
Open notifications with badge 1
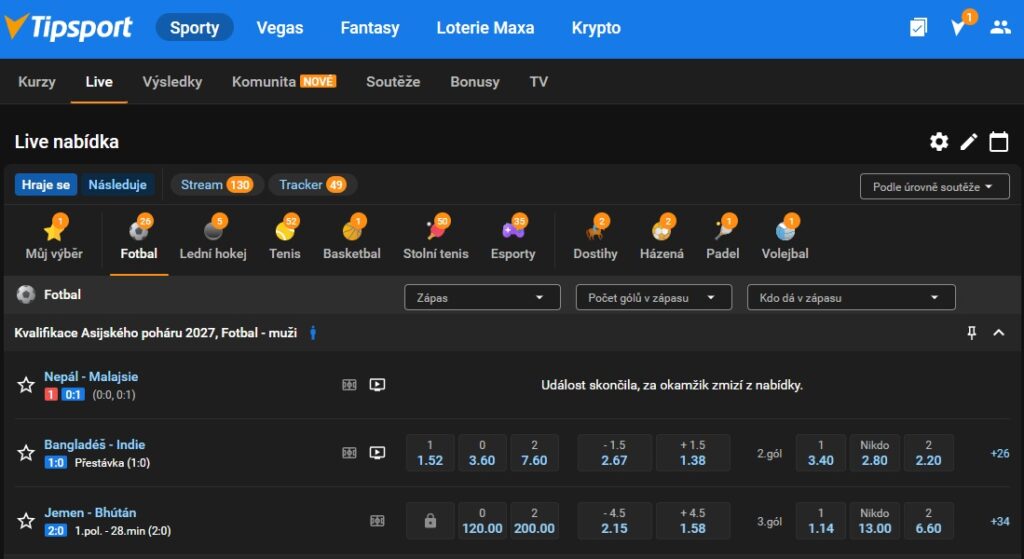958,28
